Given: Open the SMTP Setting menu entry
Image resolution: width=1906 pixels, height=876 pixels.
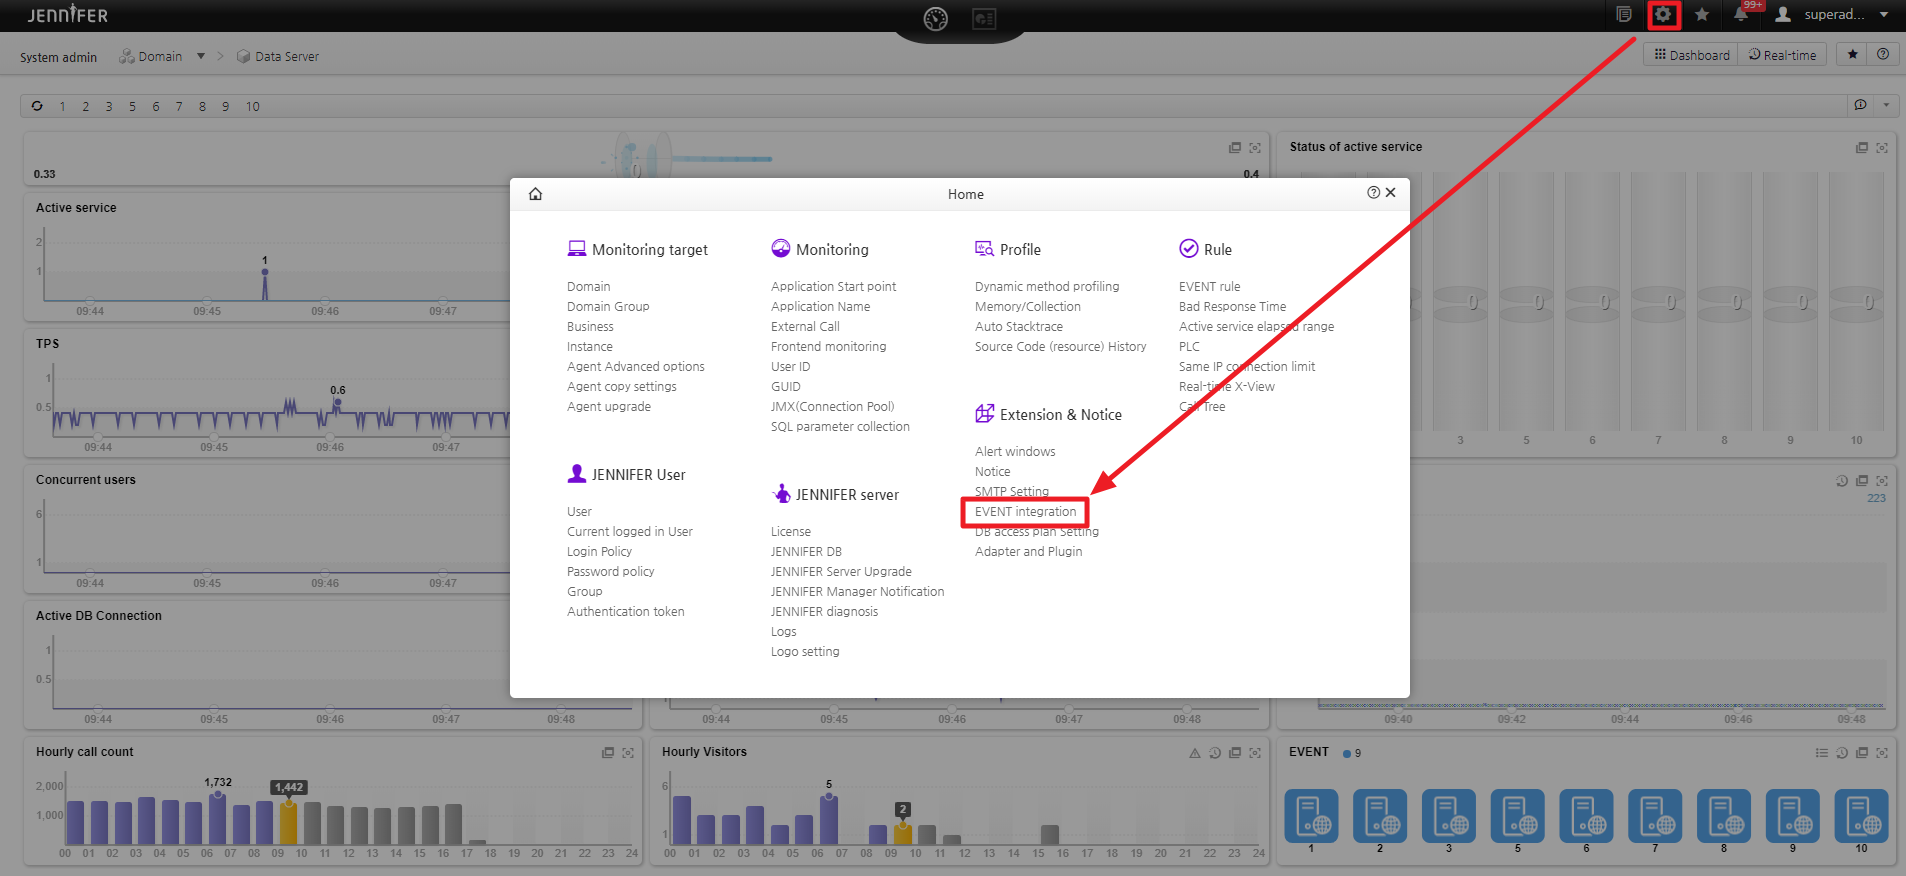Looking at the screenshot, I should point(1011,492).
